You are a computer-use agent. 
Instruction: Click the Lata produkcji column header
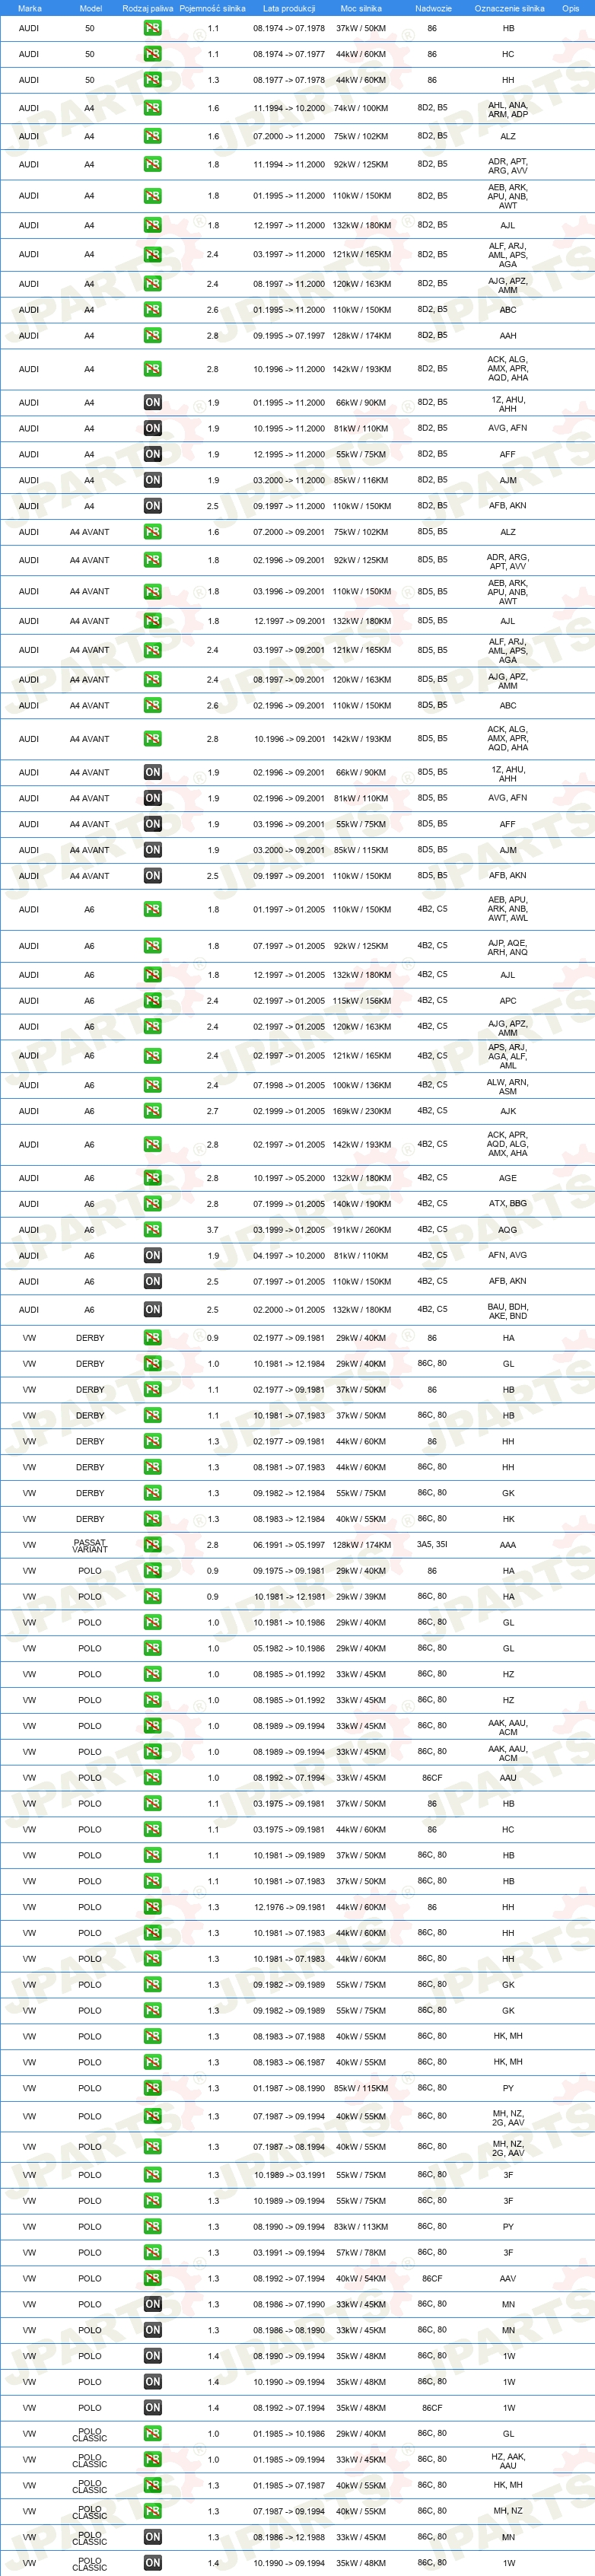pyautogui.click(x=289, y=8)
